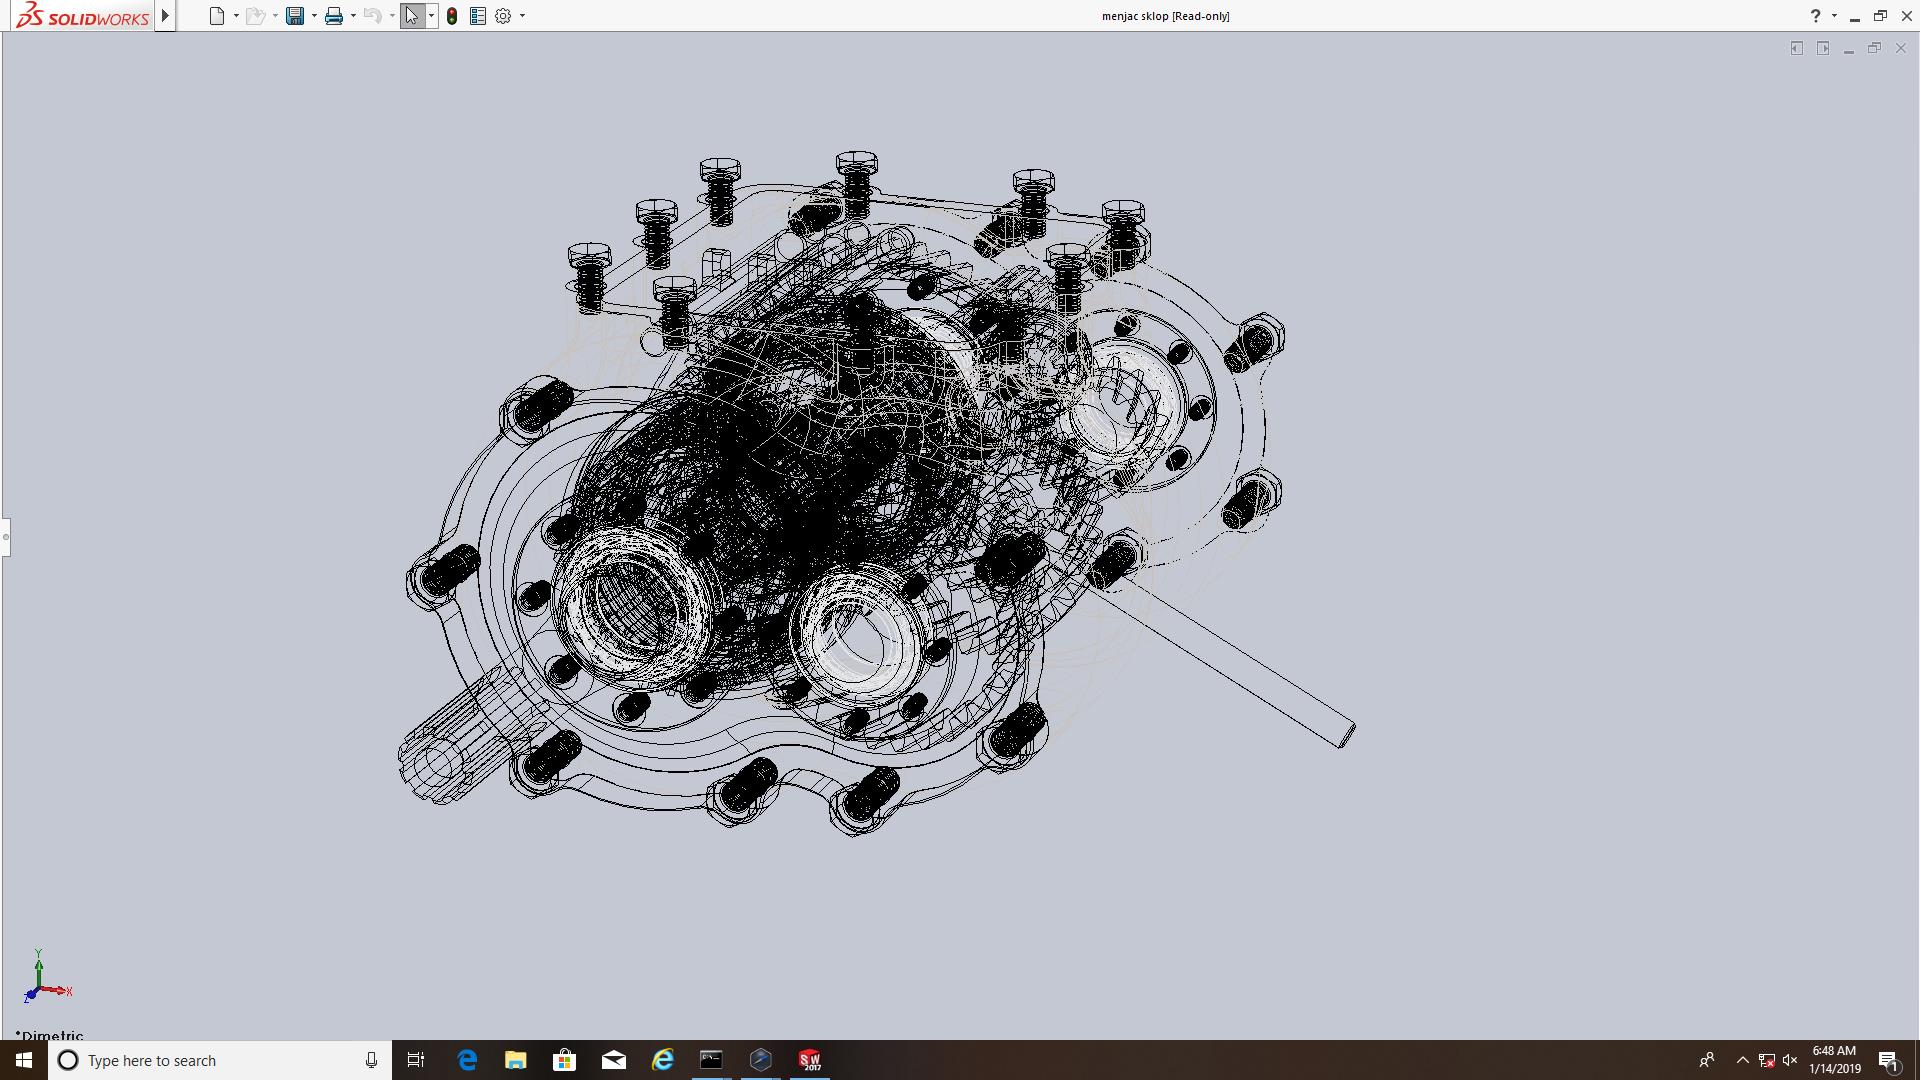Toggle the Select cursor tool
This screenshot has height=1080, width=1920.
pyautogui.click(x=412, y=16)
